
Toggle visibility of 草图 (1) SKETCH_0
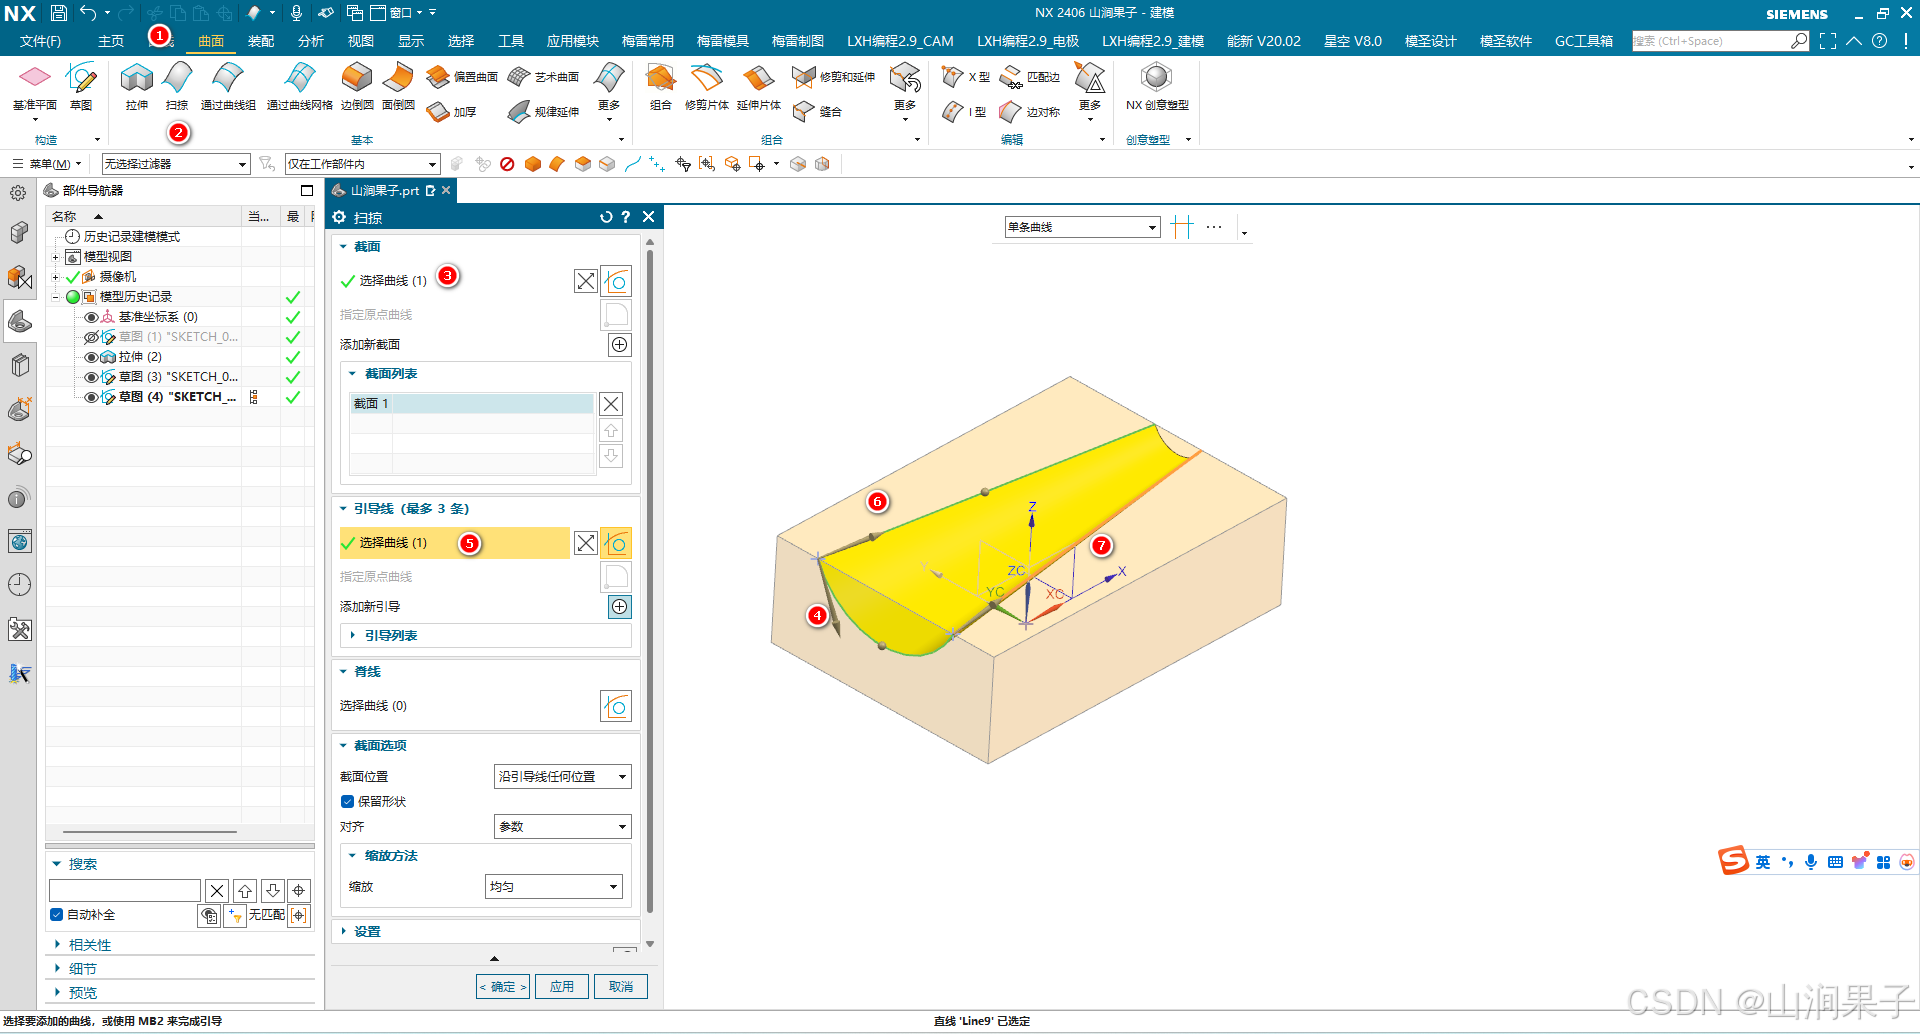click(91, 337)
